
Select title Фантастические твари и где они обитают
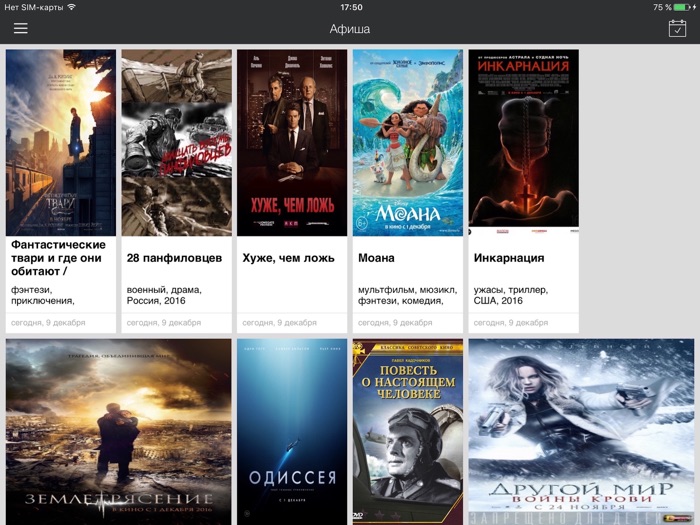pos(58,258)
